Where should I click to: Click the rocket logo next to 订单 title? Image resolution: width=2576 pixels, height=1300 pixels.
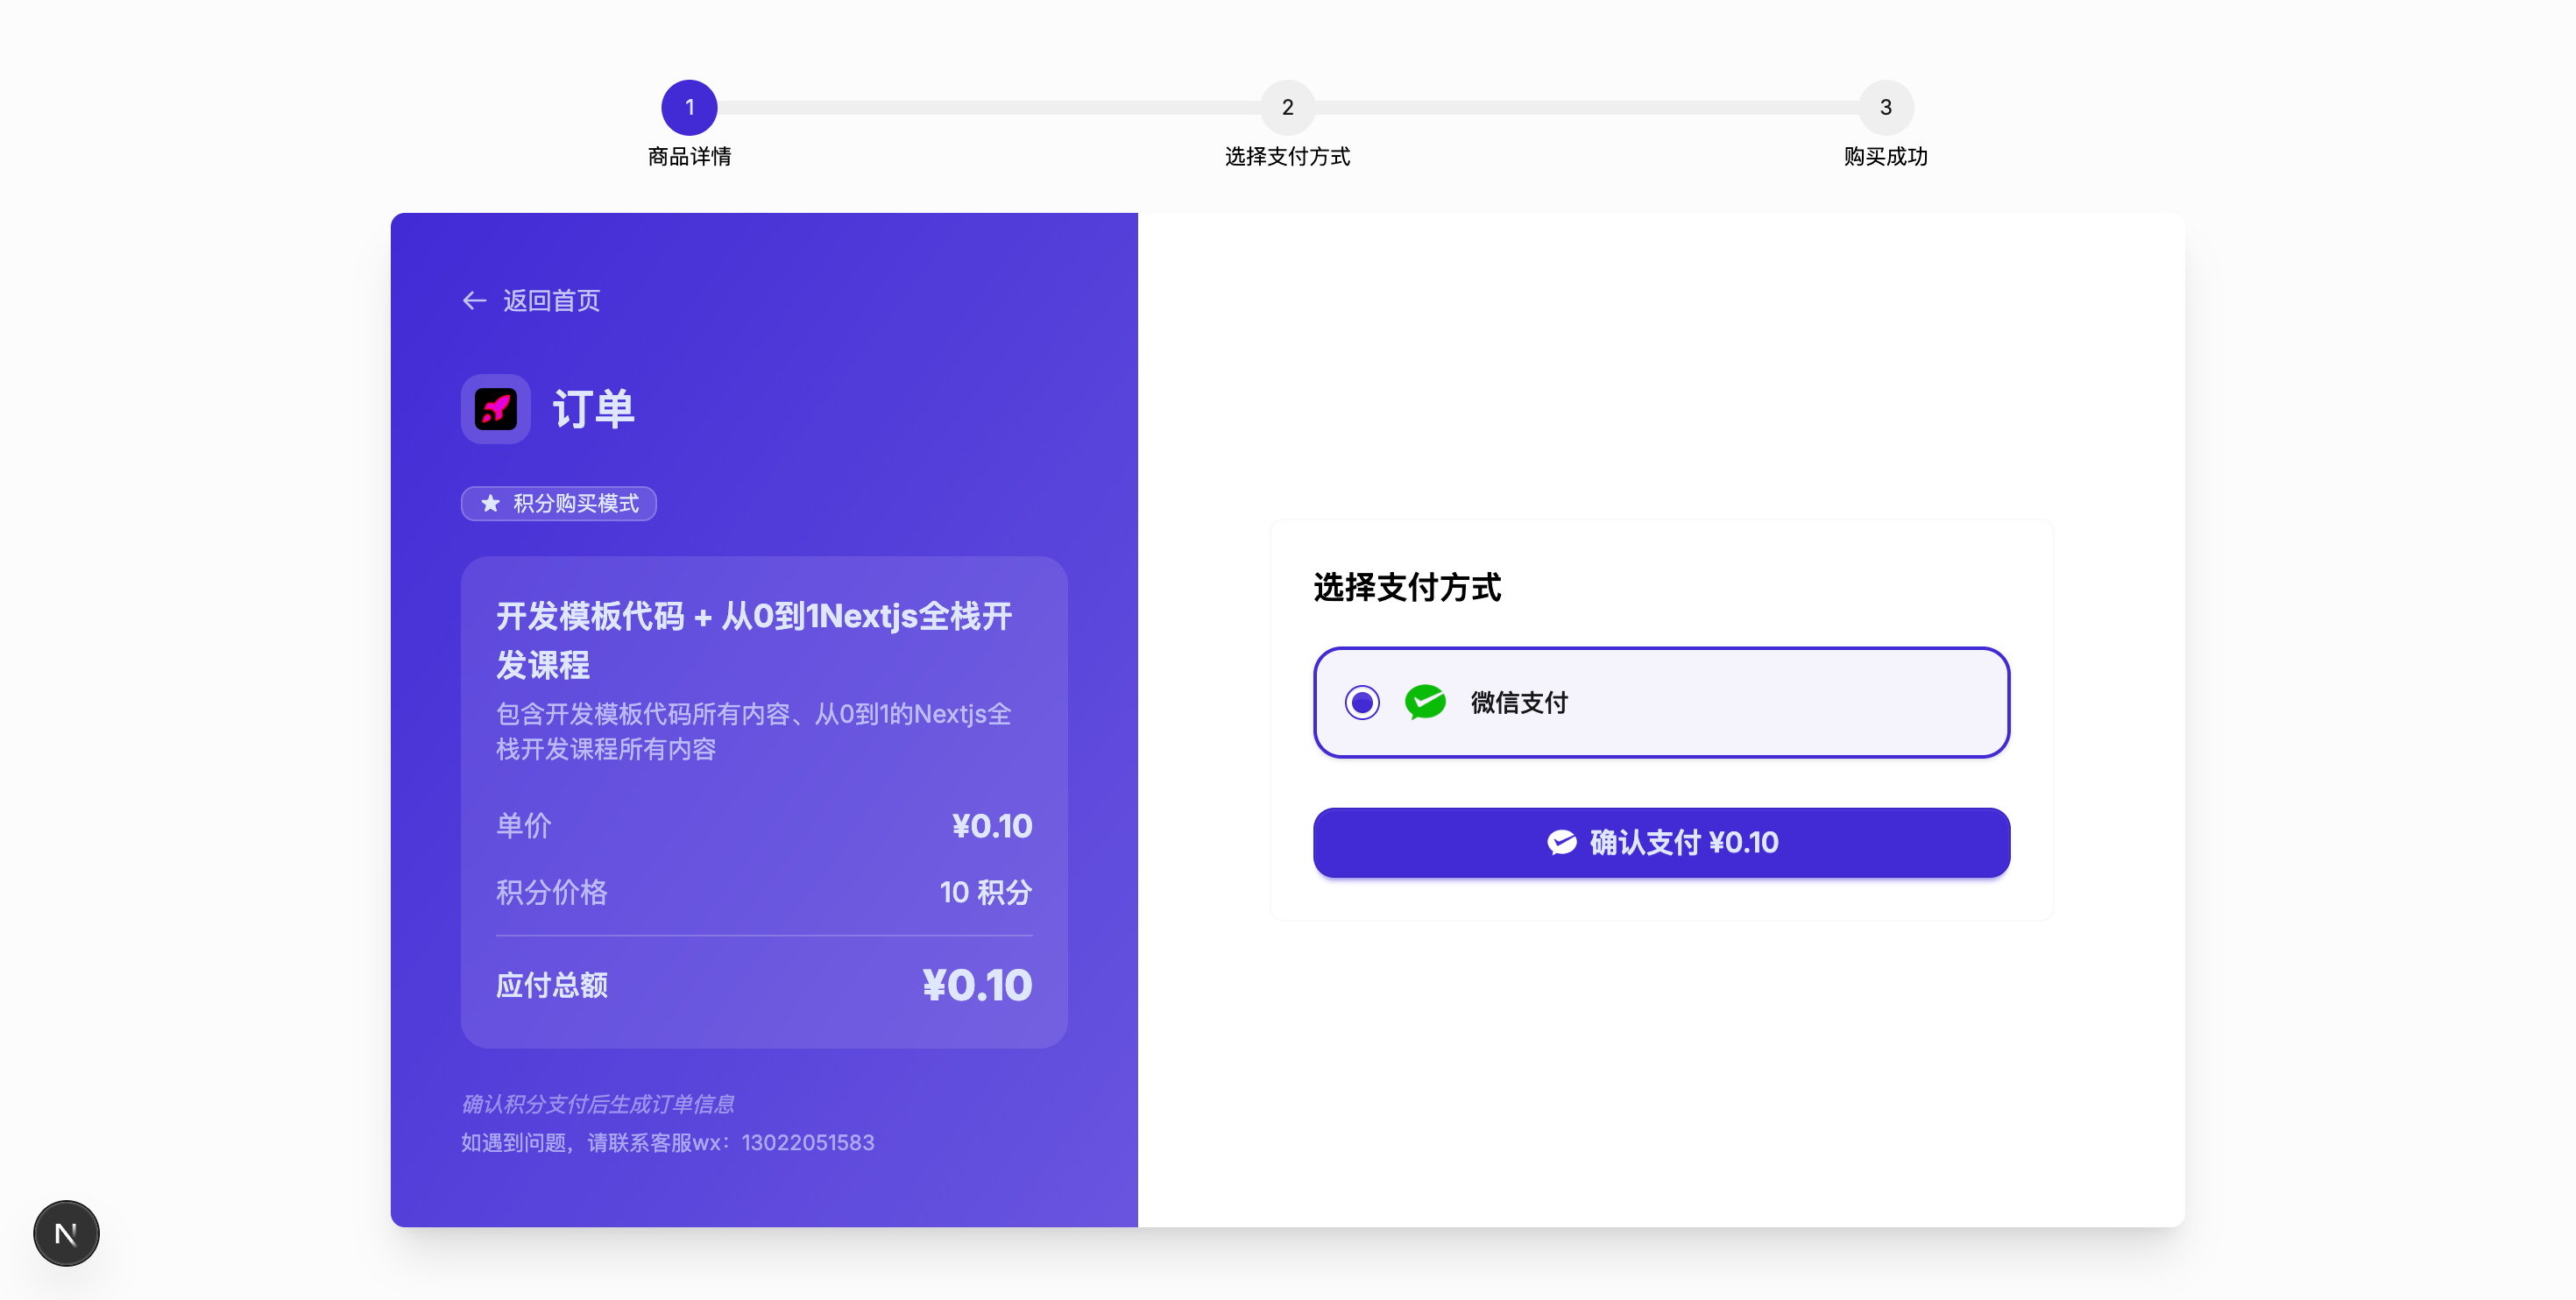click(495, 409)
